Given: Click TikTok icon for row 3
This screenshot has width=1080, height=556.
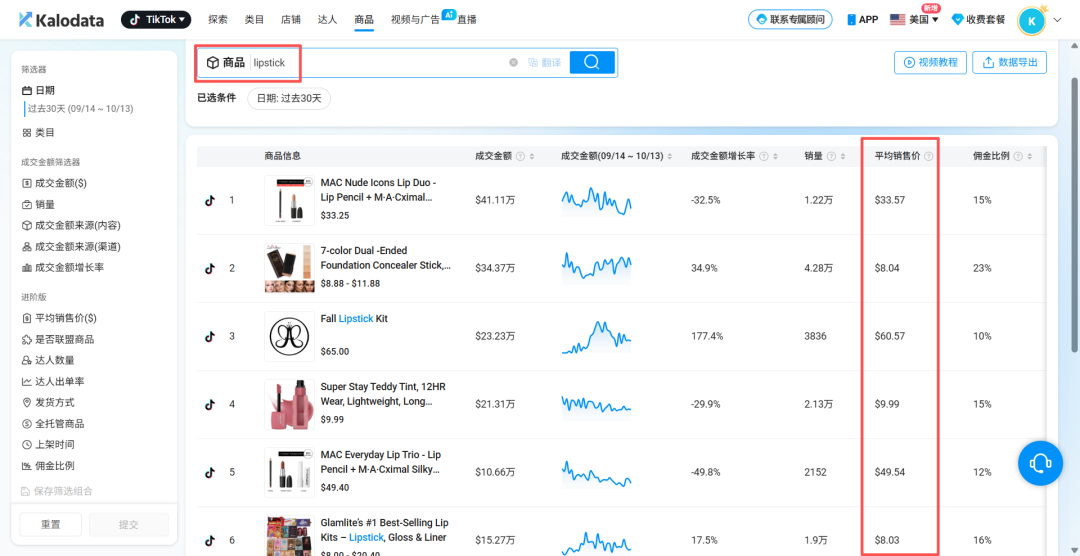Looking at the screenshot, I should point(210,336).
